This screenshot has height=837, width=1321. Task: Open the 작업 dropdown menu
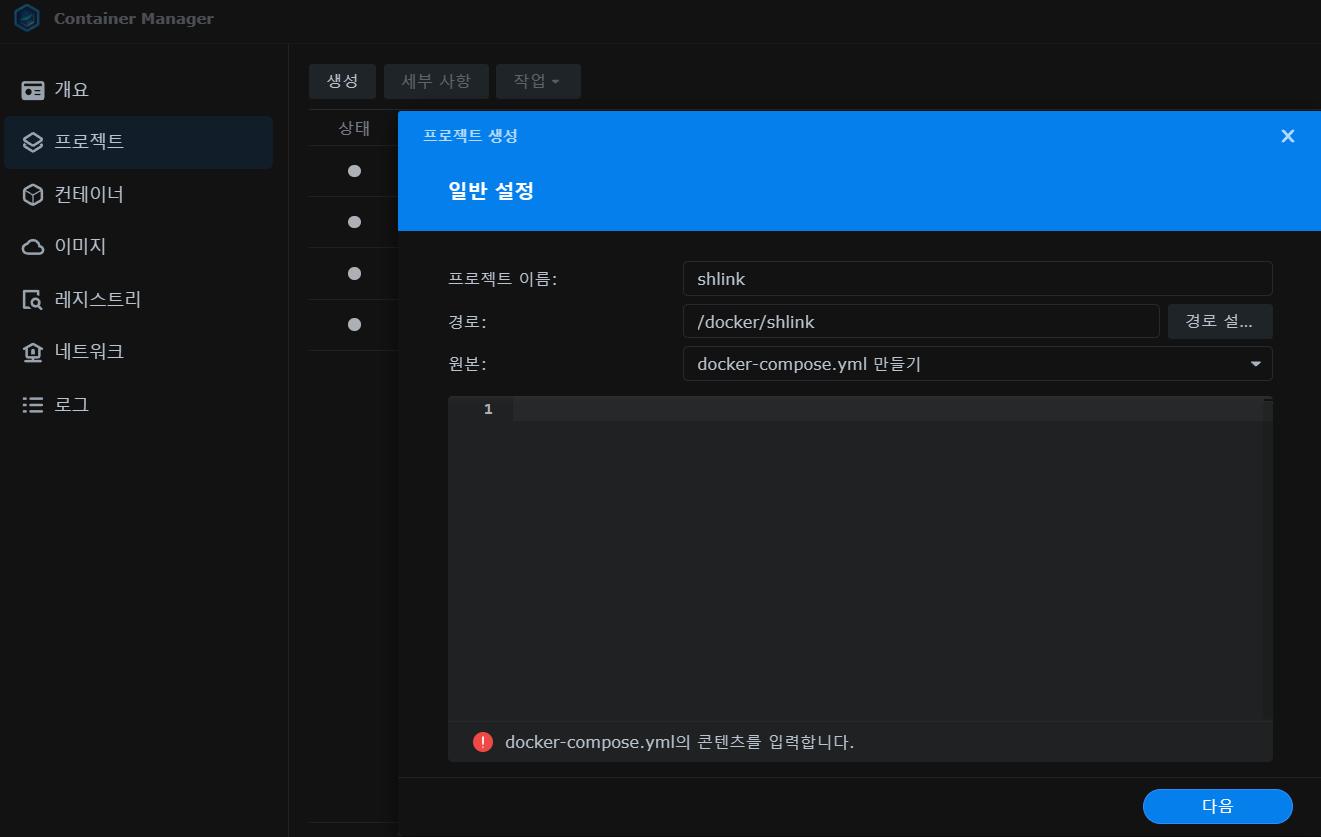537,81
